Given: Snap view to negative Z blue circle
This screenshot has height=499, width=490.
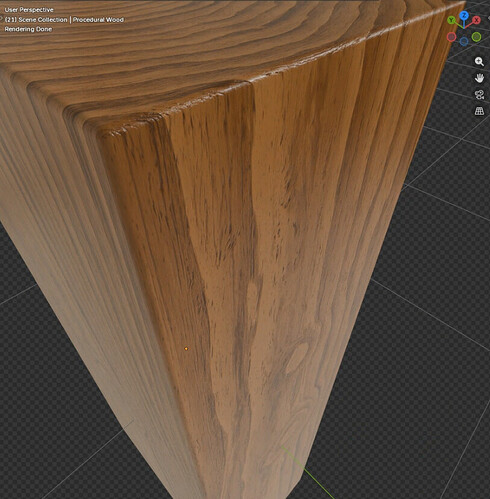Looking at the screenshot, I should [x=464, y=41].
